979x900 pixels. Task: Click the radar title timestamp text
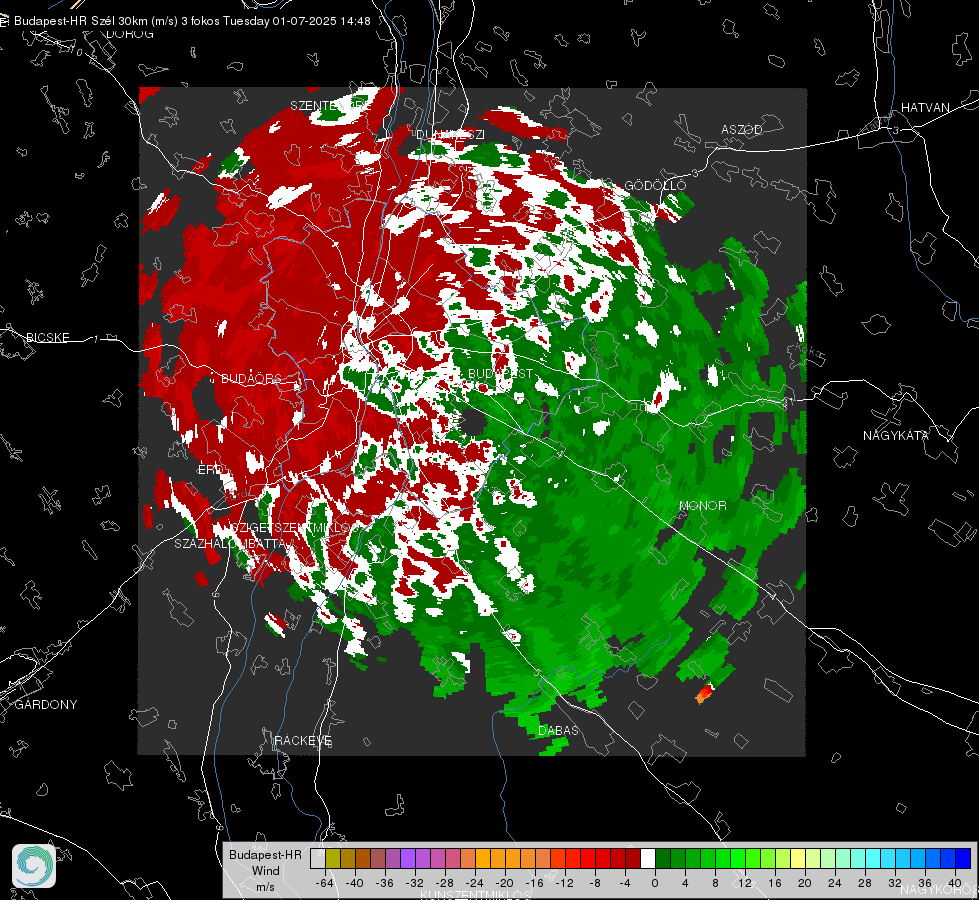192,21
